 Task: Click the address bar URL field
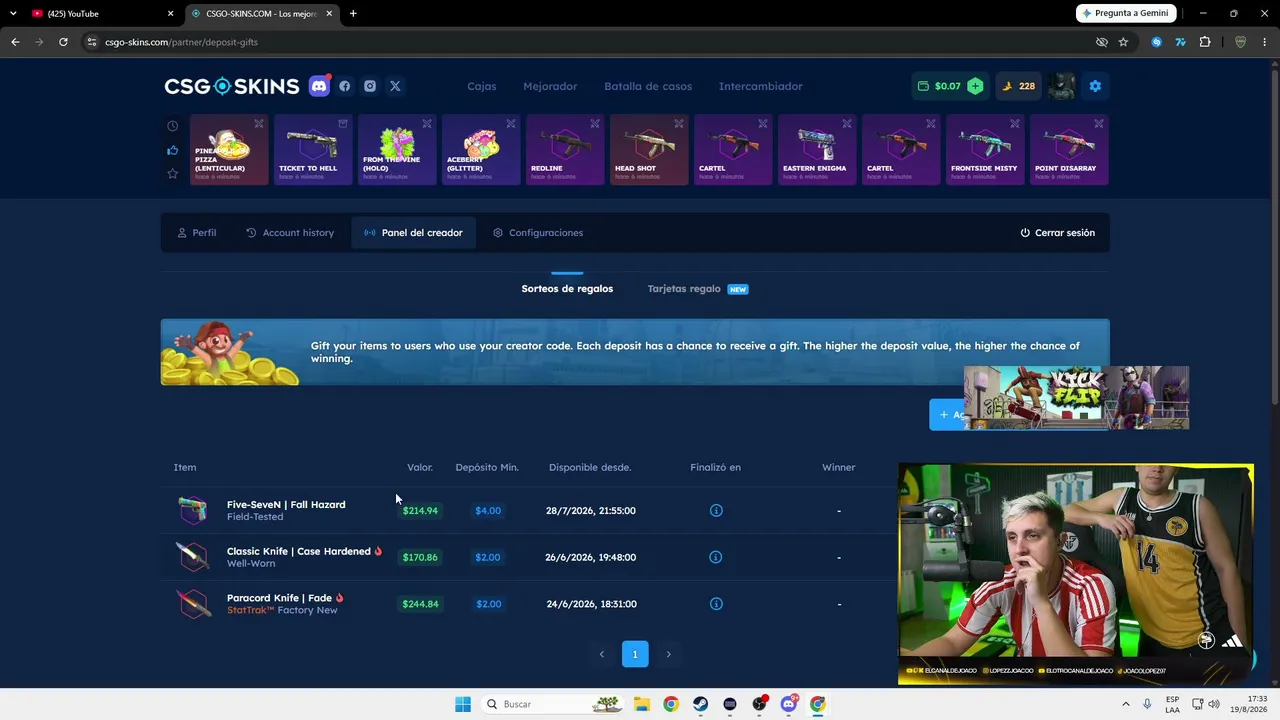[590, 42]
